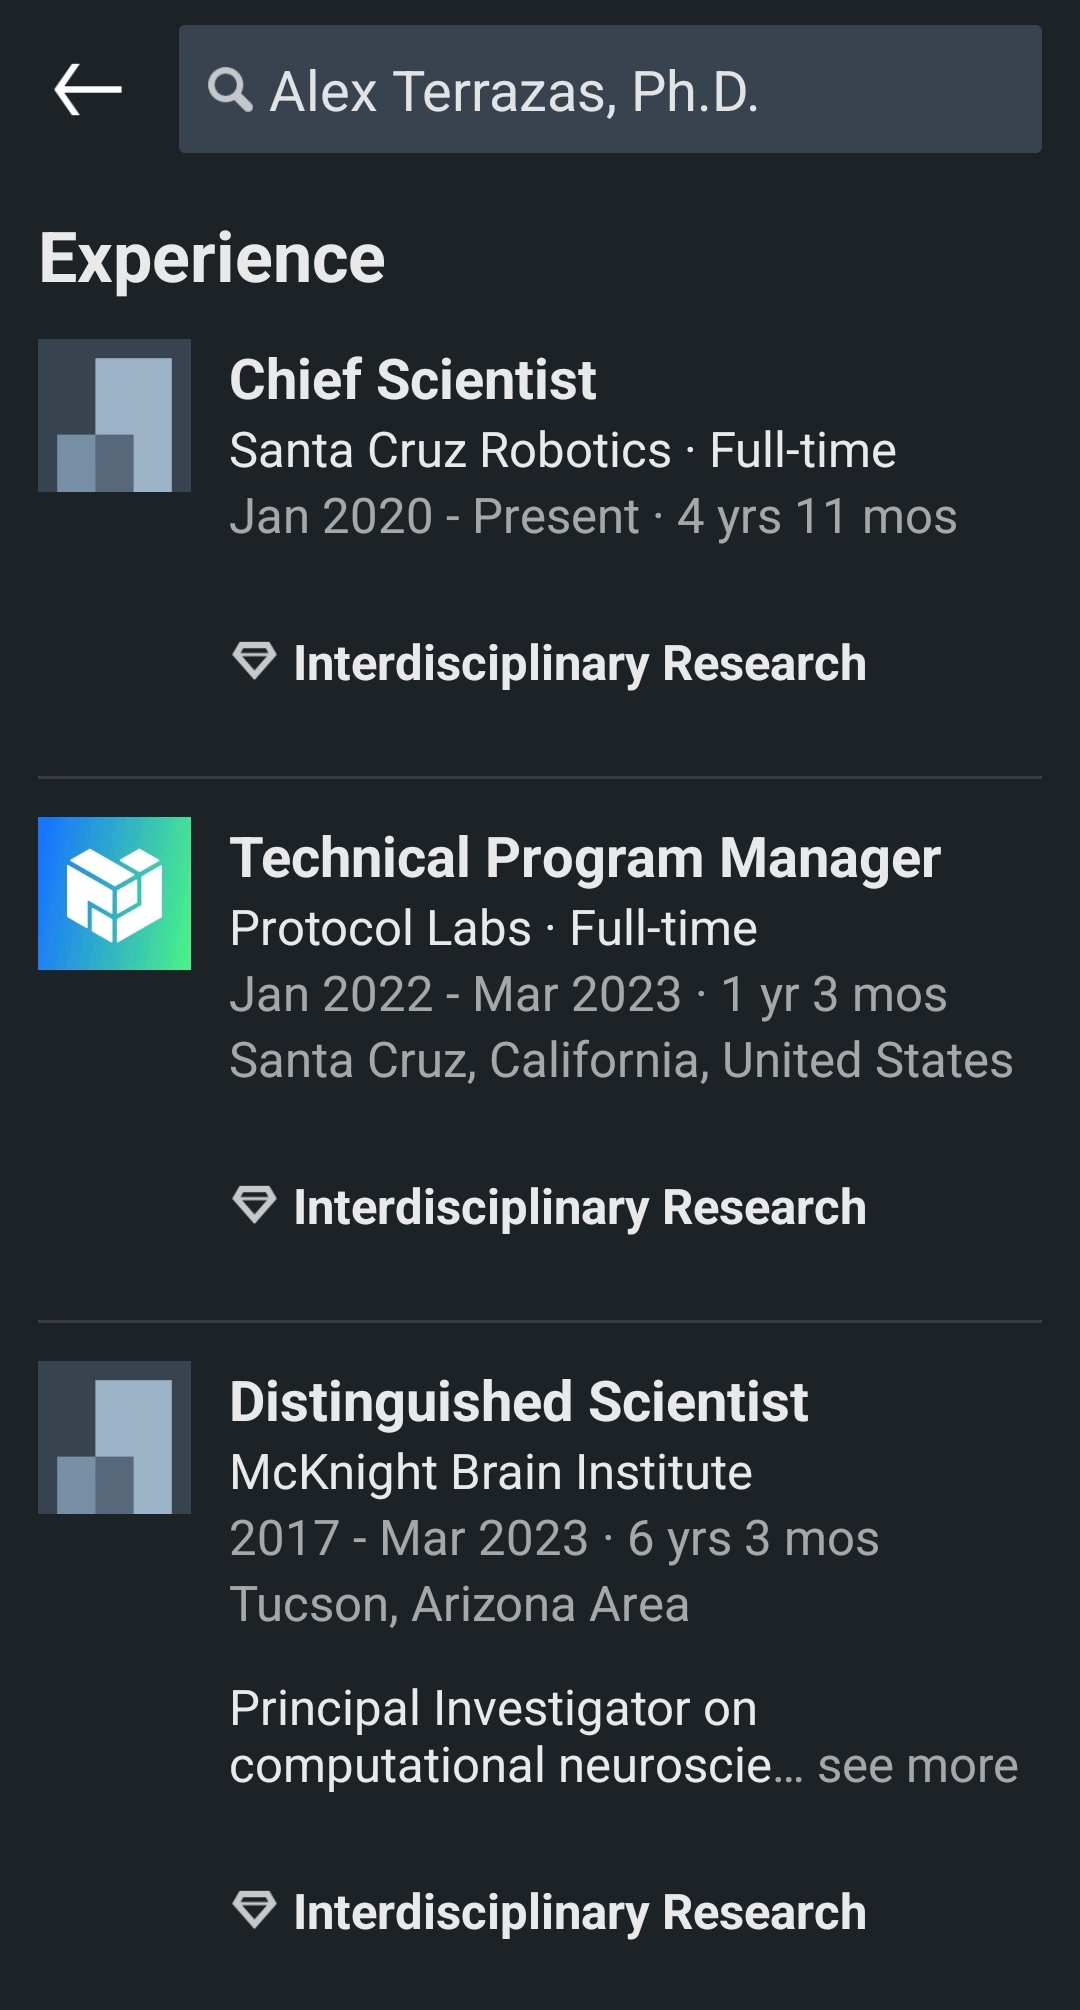
Task: Tap the skill diamond icon under Chief Scientist
Action: coord(254,661)
